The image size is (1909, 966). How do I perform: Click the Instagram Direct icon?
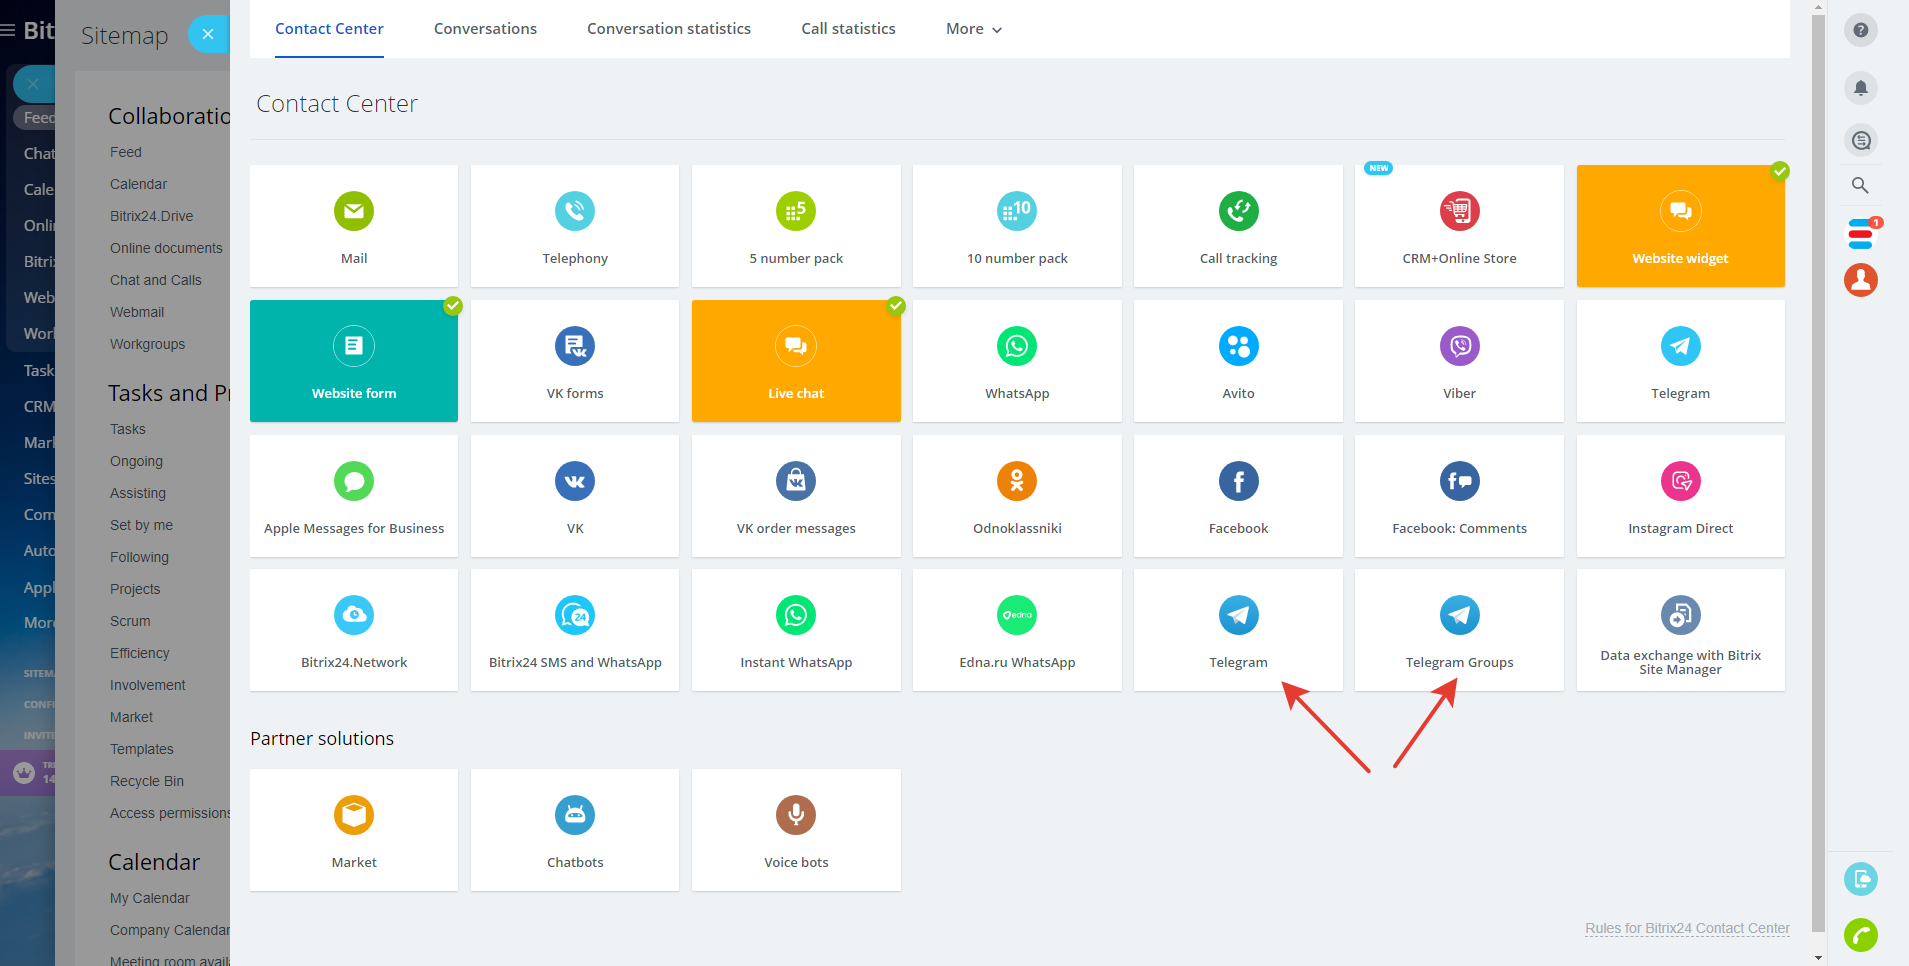point(1680,482)
